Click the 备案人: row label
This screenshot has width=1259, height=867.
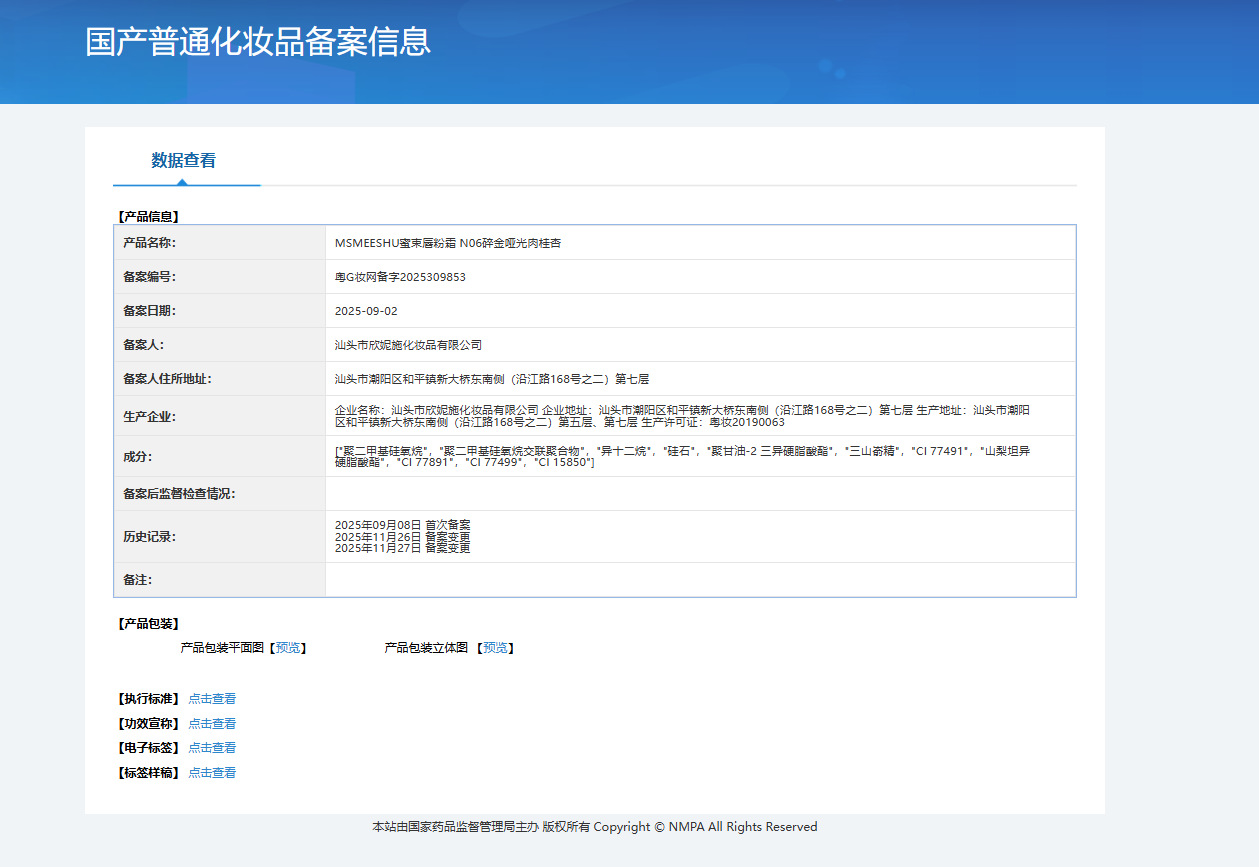[143, 345]
